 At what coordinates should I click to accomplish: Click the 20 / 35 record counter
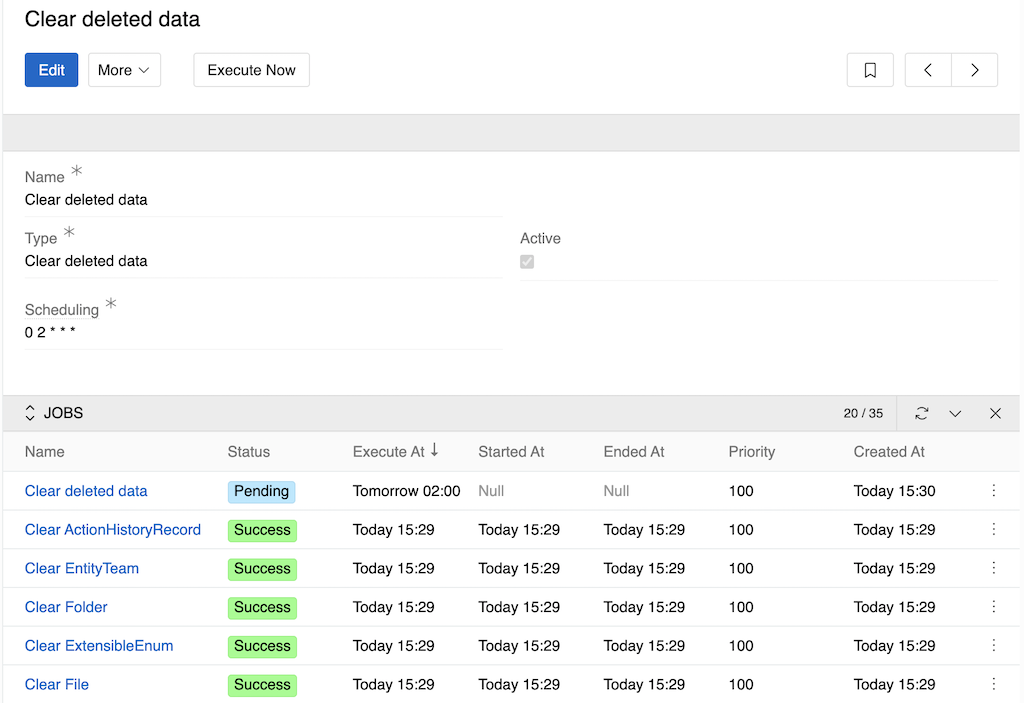[863, 413]
